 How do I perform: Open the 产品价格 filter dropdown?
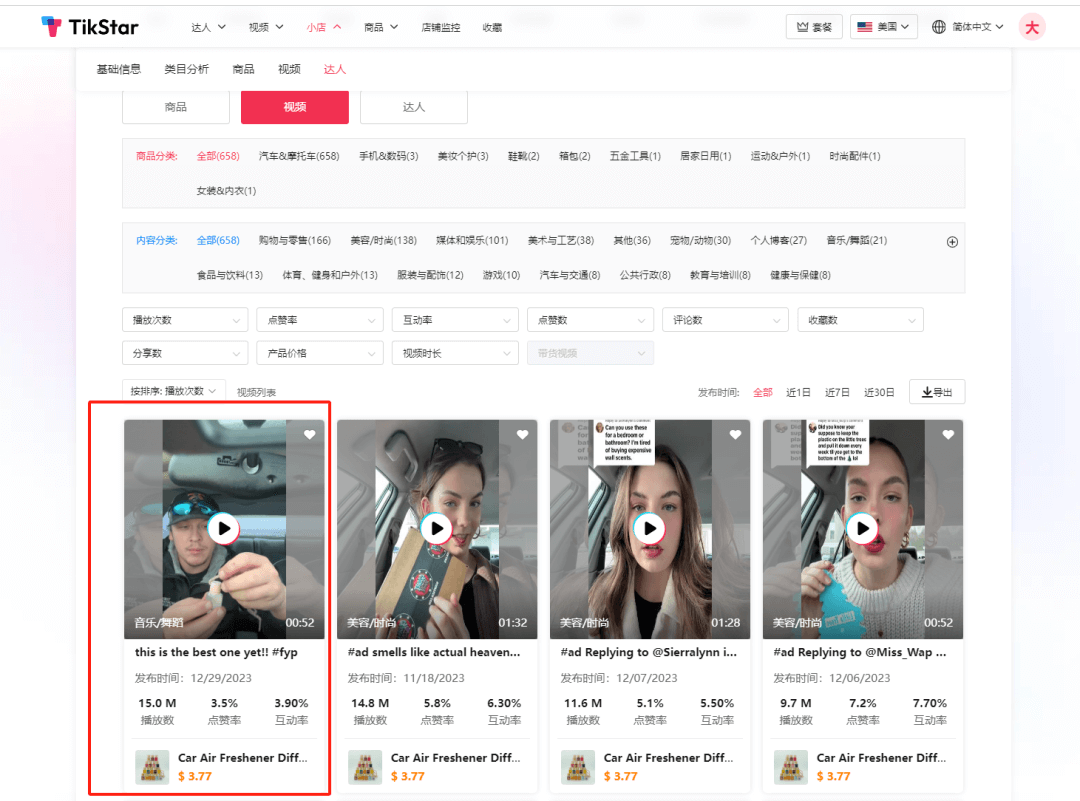click(x=320, y=353)
